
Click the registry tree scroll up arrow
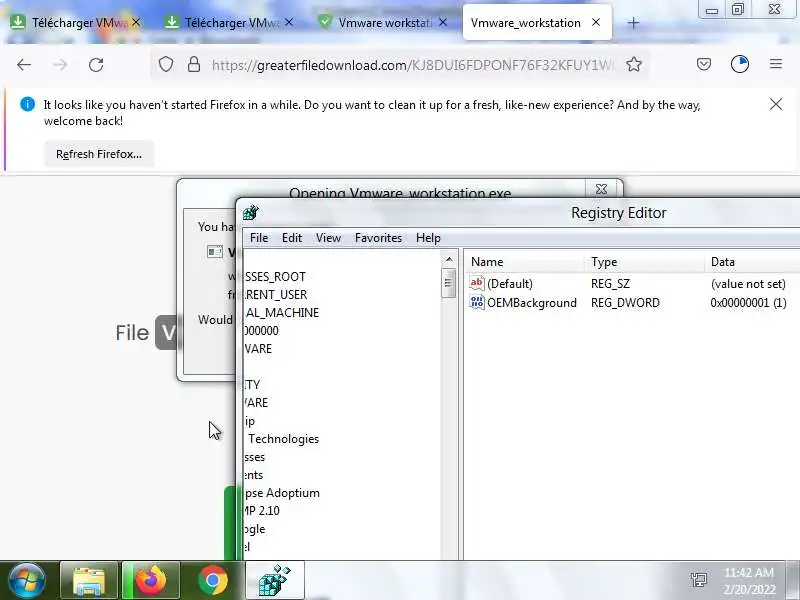pos(449,259)
